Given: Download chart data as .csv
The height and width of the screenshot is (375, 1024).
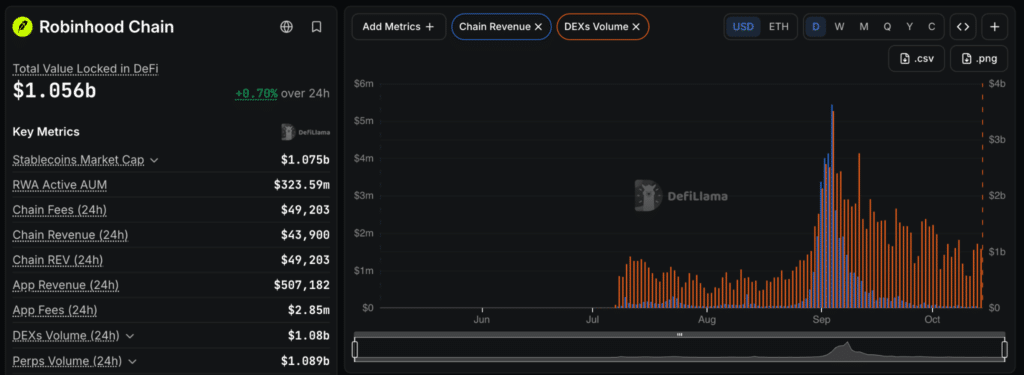Looking at the screenshot, I should (x=916, y=59).
